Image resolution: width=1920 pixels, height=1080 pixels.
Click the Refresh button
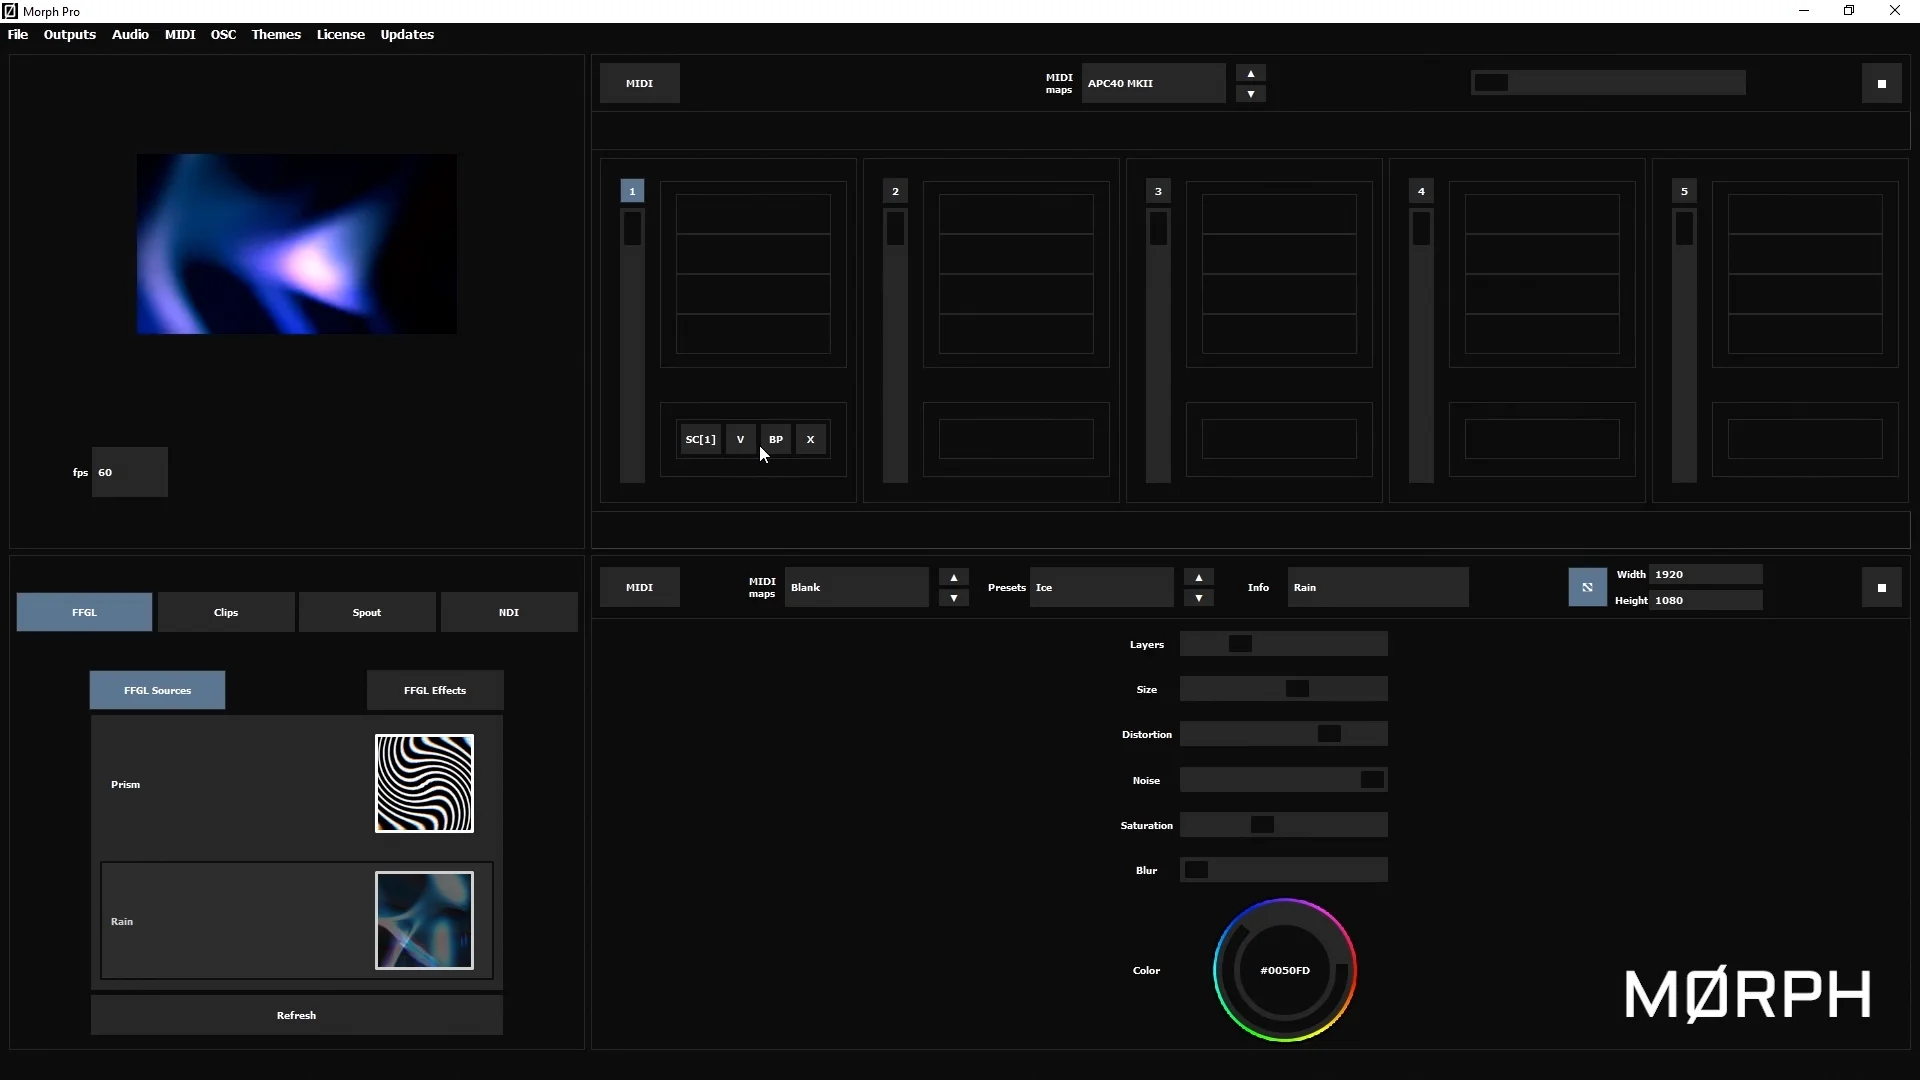(x=296, y=1015)
